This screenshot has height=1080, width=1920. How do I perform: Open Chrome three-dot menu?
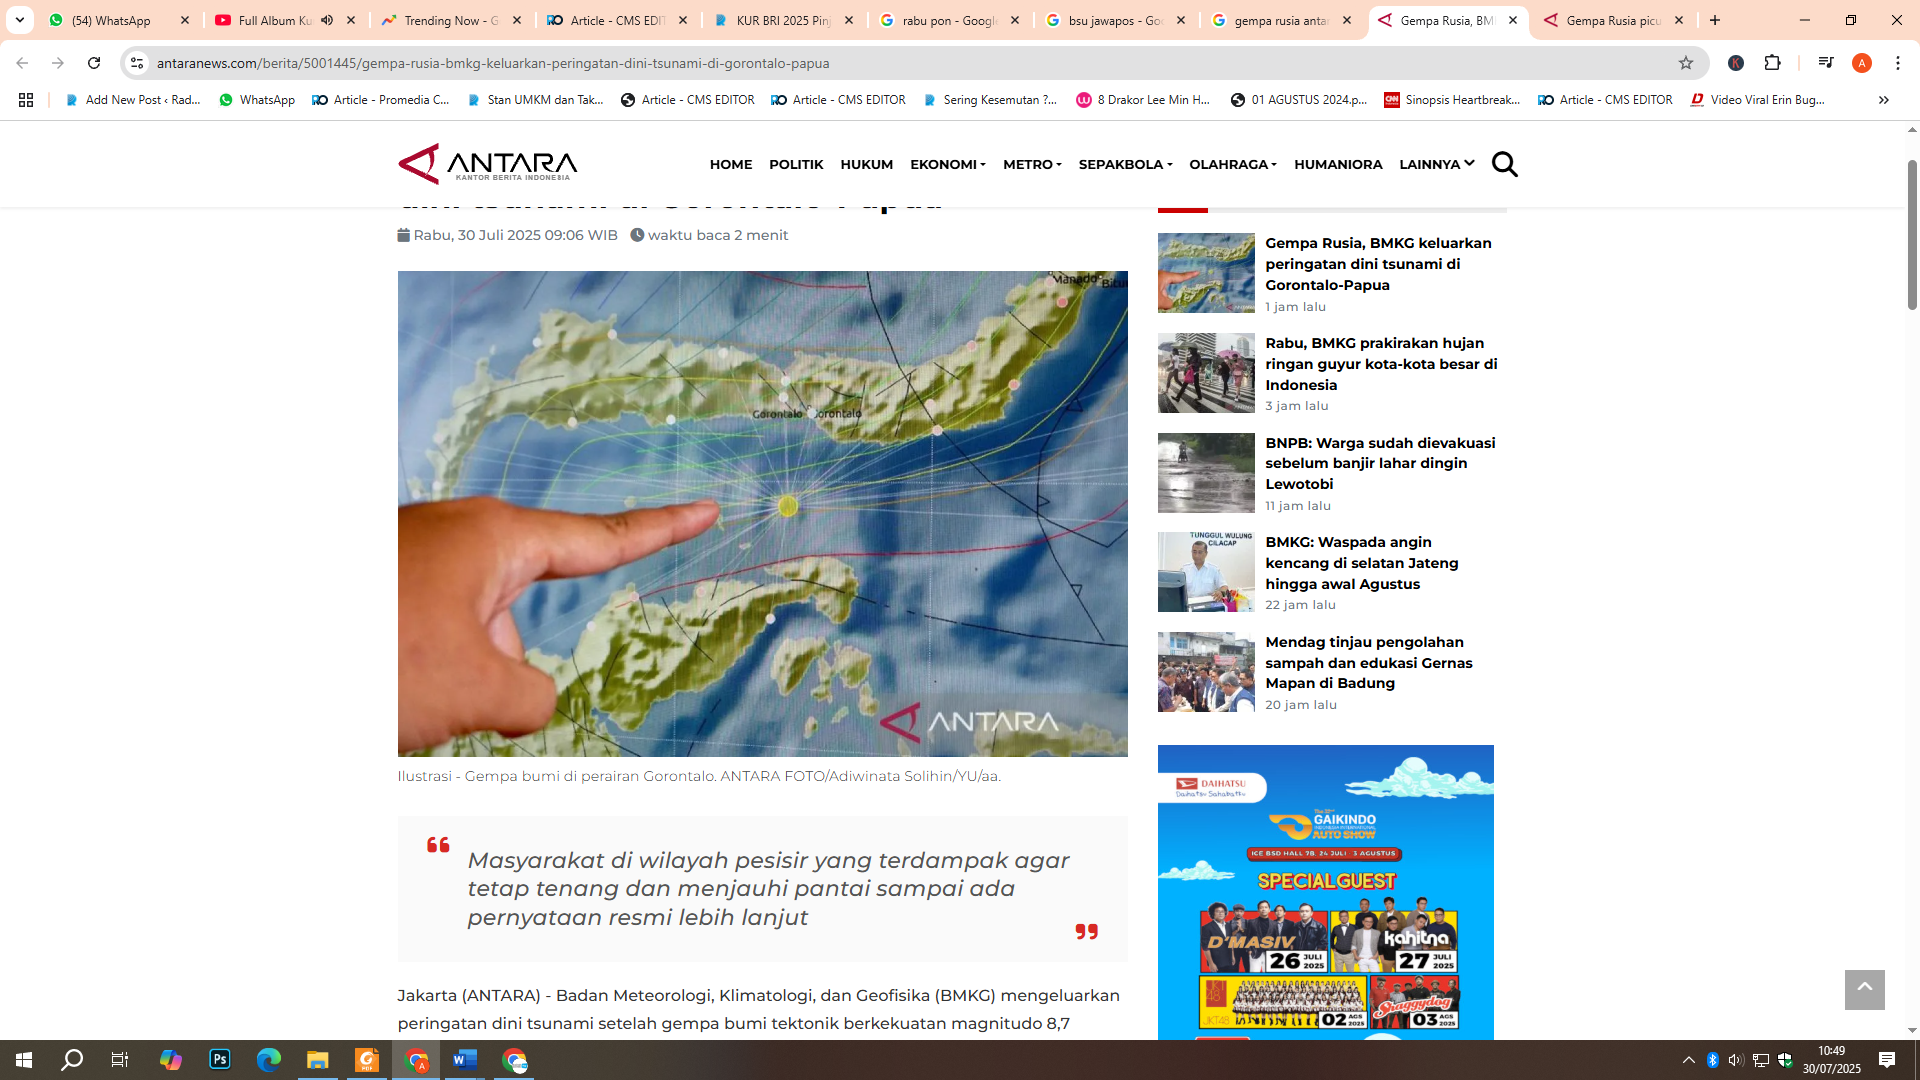[1898, 63]
